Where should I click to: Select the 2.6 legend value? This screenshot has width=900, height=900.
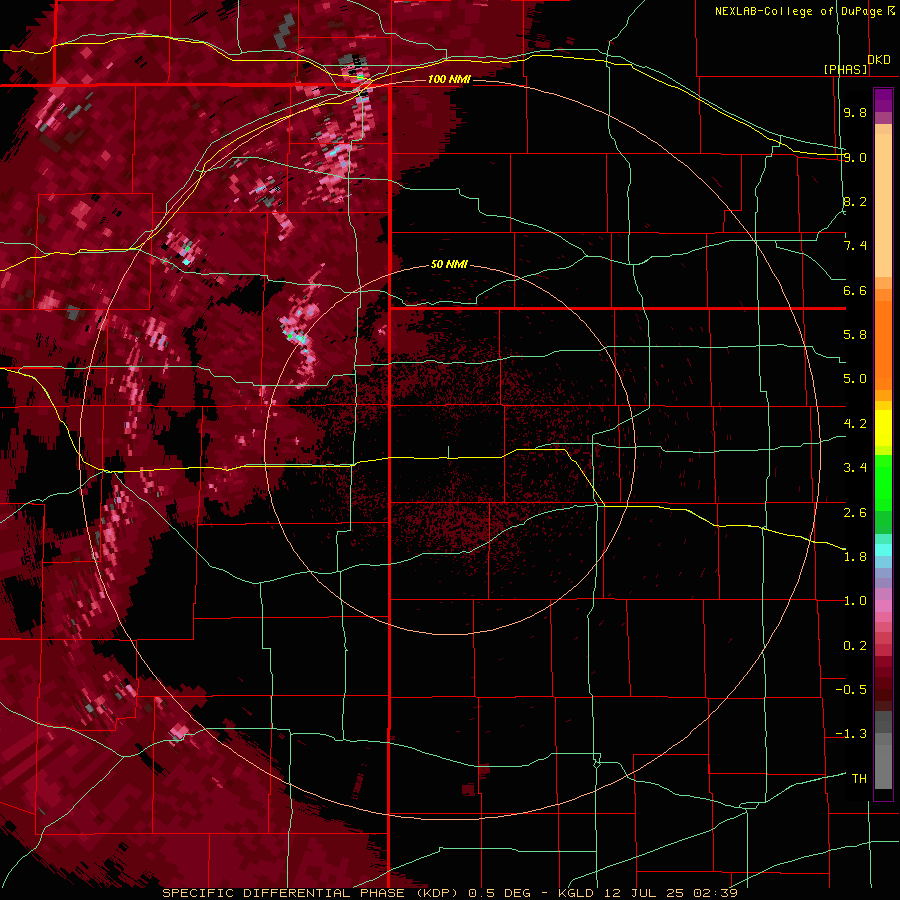[855, 513]
